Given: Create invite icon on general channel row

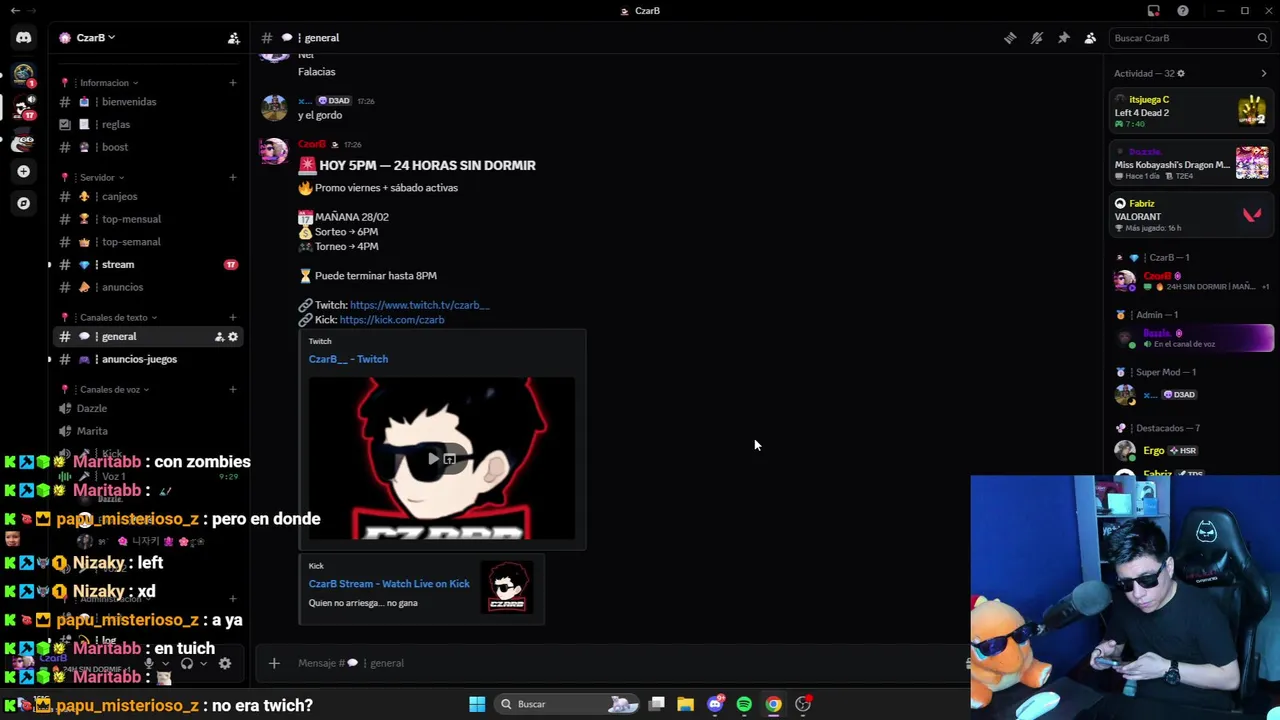Looking at the screenshot, I should 219,337.
